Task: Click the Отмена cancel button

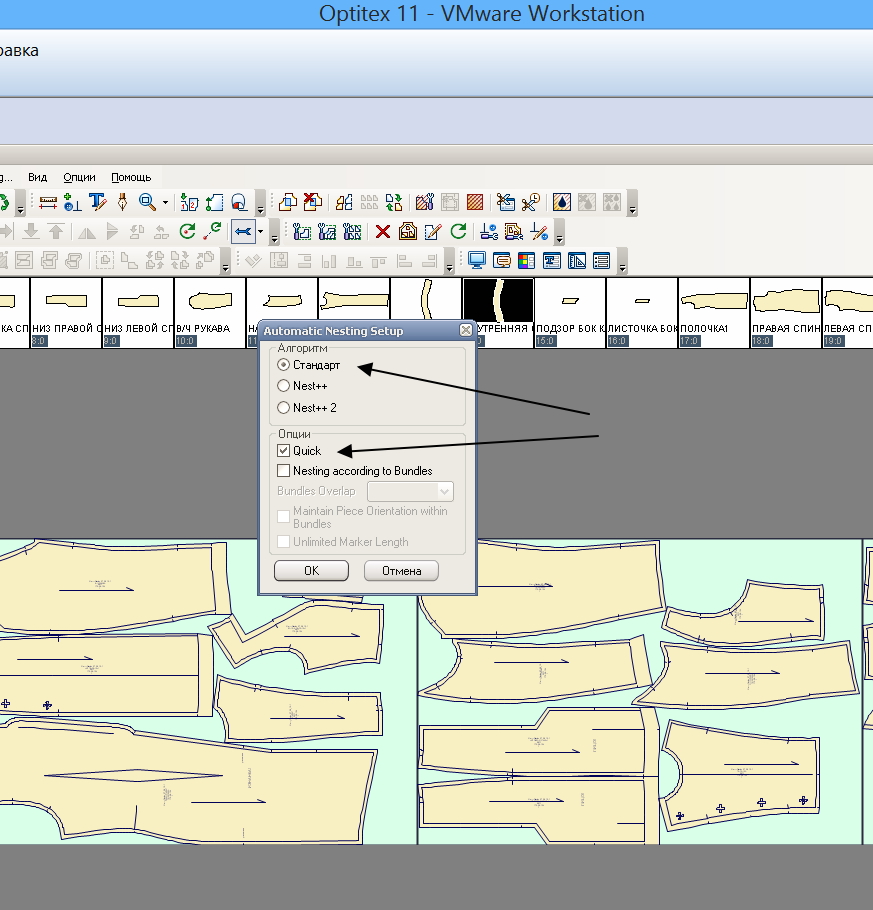Action: pos(401,571)
